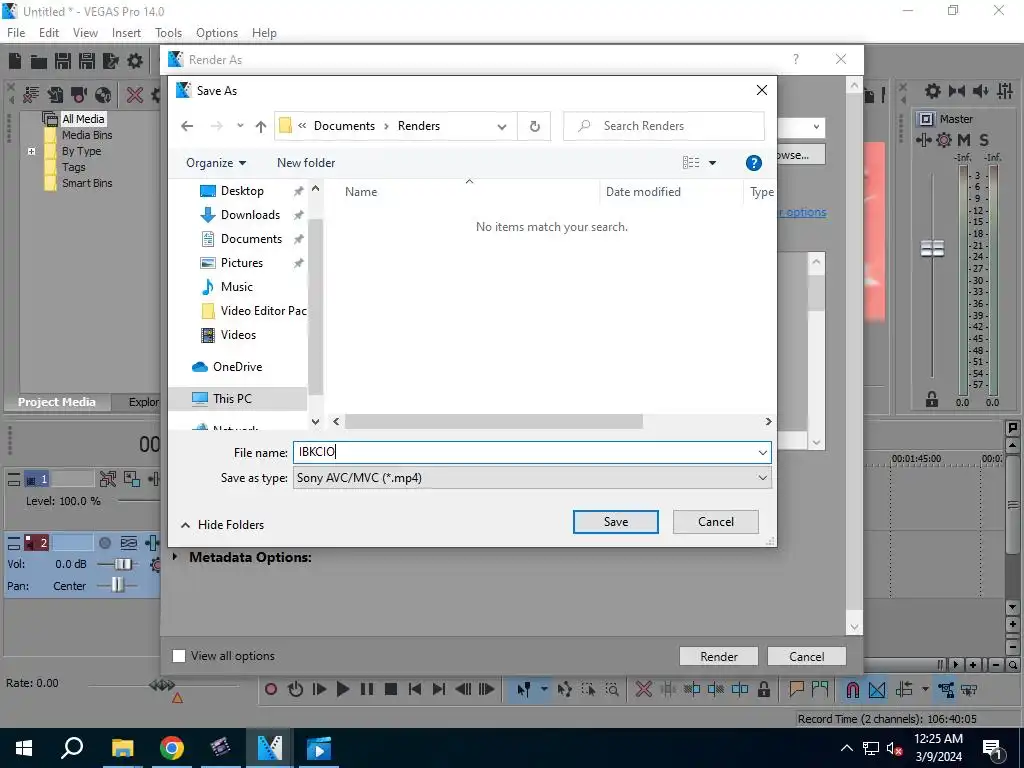
Task: Select Downloads in the navigation pane
Action: (x=250, y=215)
